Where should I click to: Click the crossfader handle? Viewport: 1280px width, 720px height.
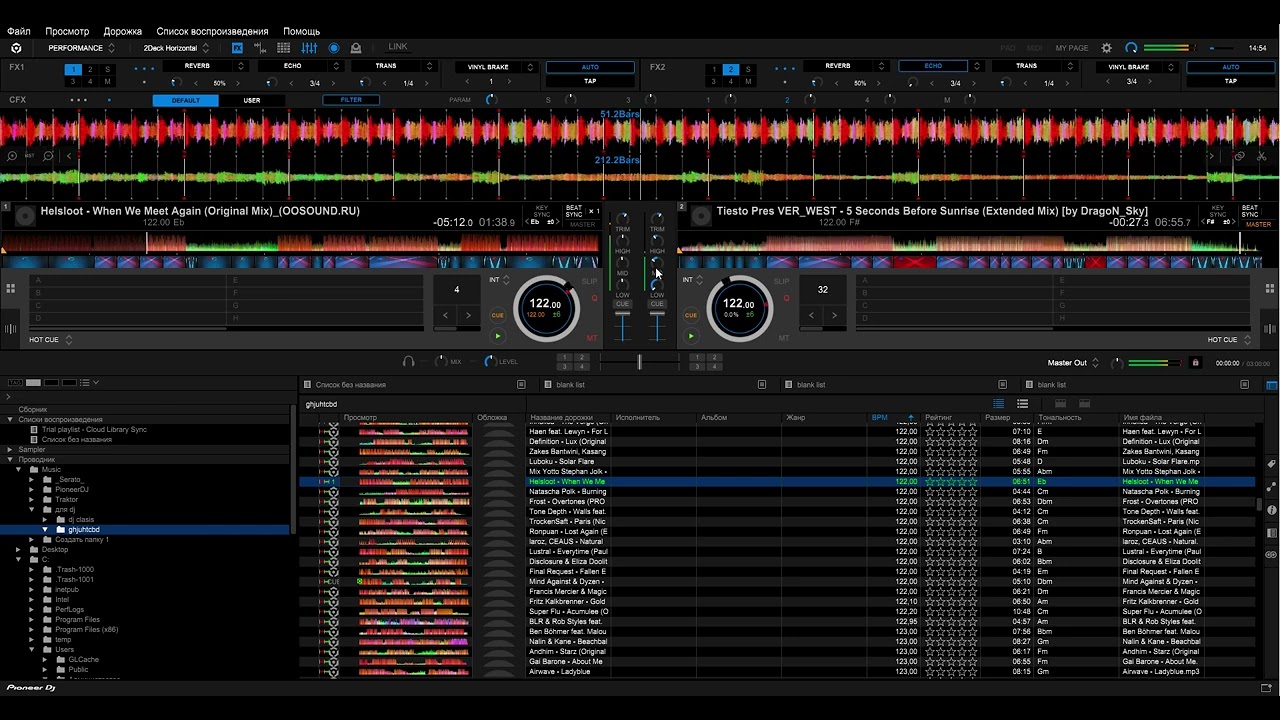pyautogui.click(x=640, y=362)
